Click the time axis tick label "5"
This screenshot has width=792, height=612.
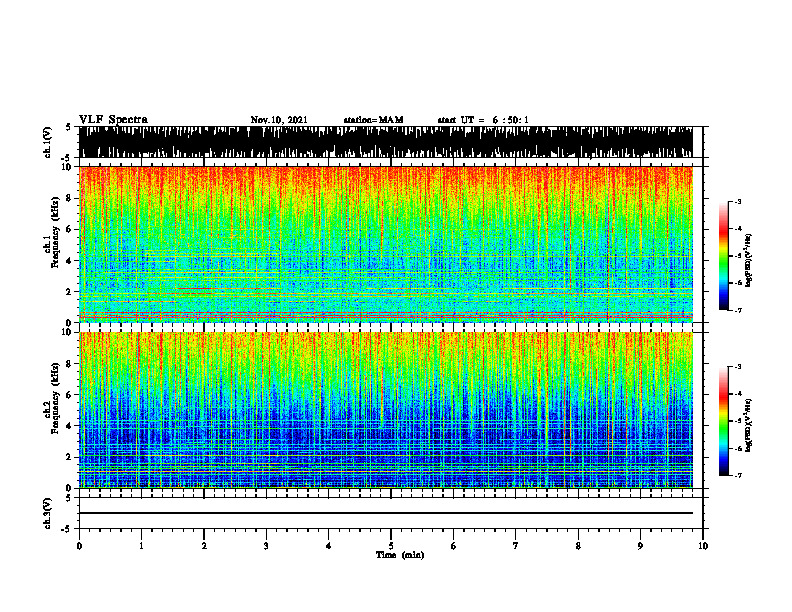pyautogui.click(x=391, y=546)
